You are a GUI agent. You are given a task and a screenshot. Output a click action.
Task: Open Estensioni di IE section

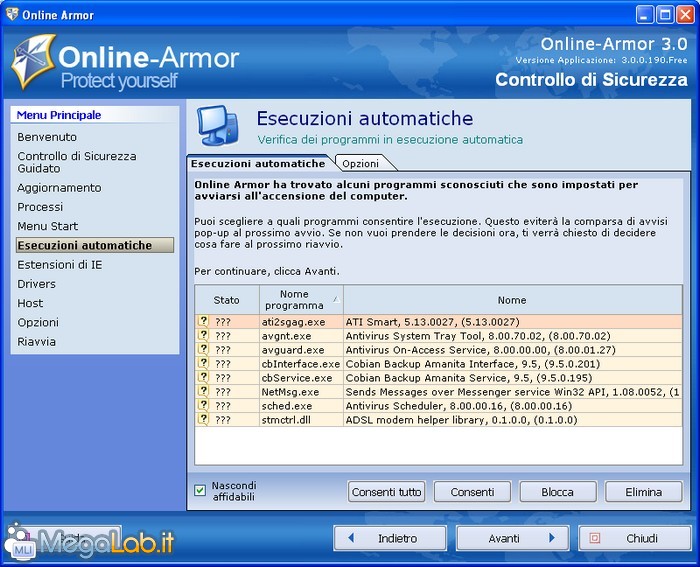[60, 265]
